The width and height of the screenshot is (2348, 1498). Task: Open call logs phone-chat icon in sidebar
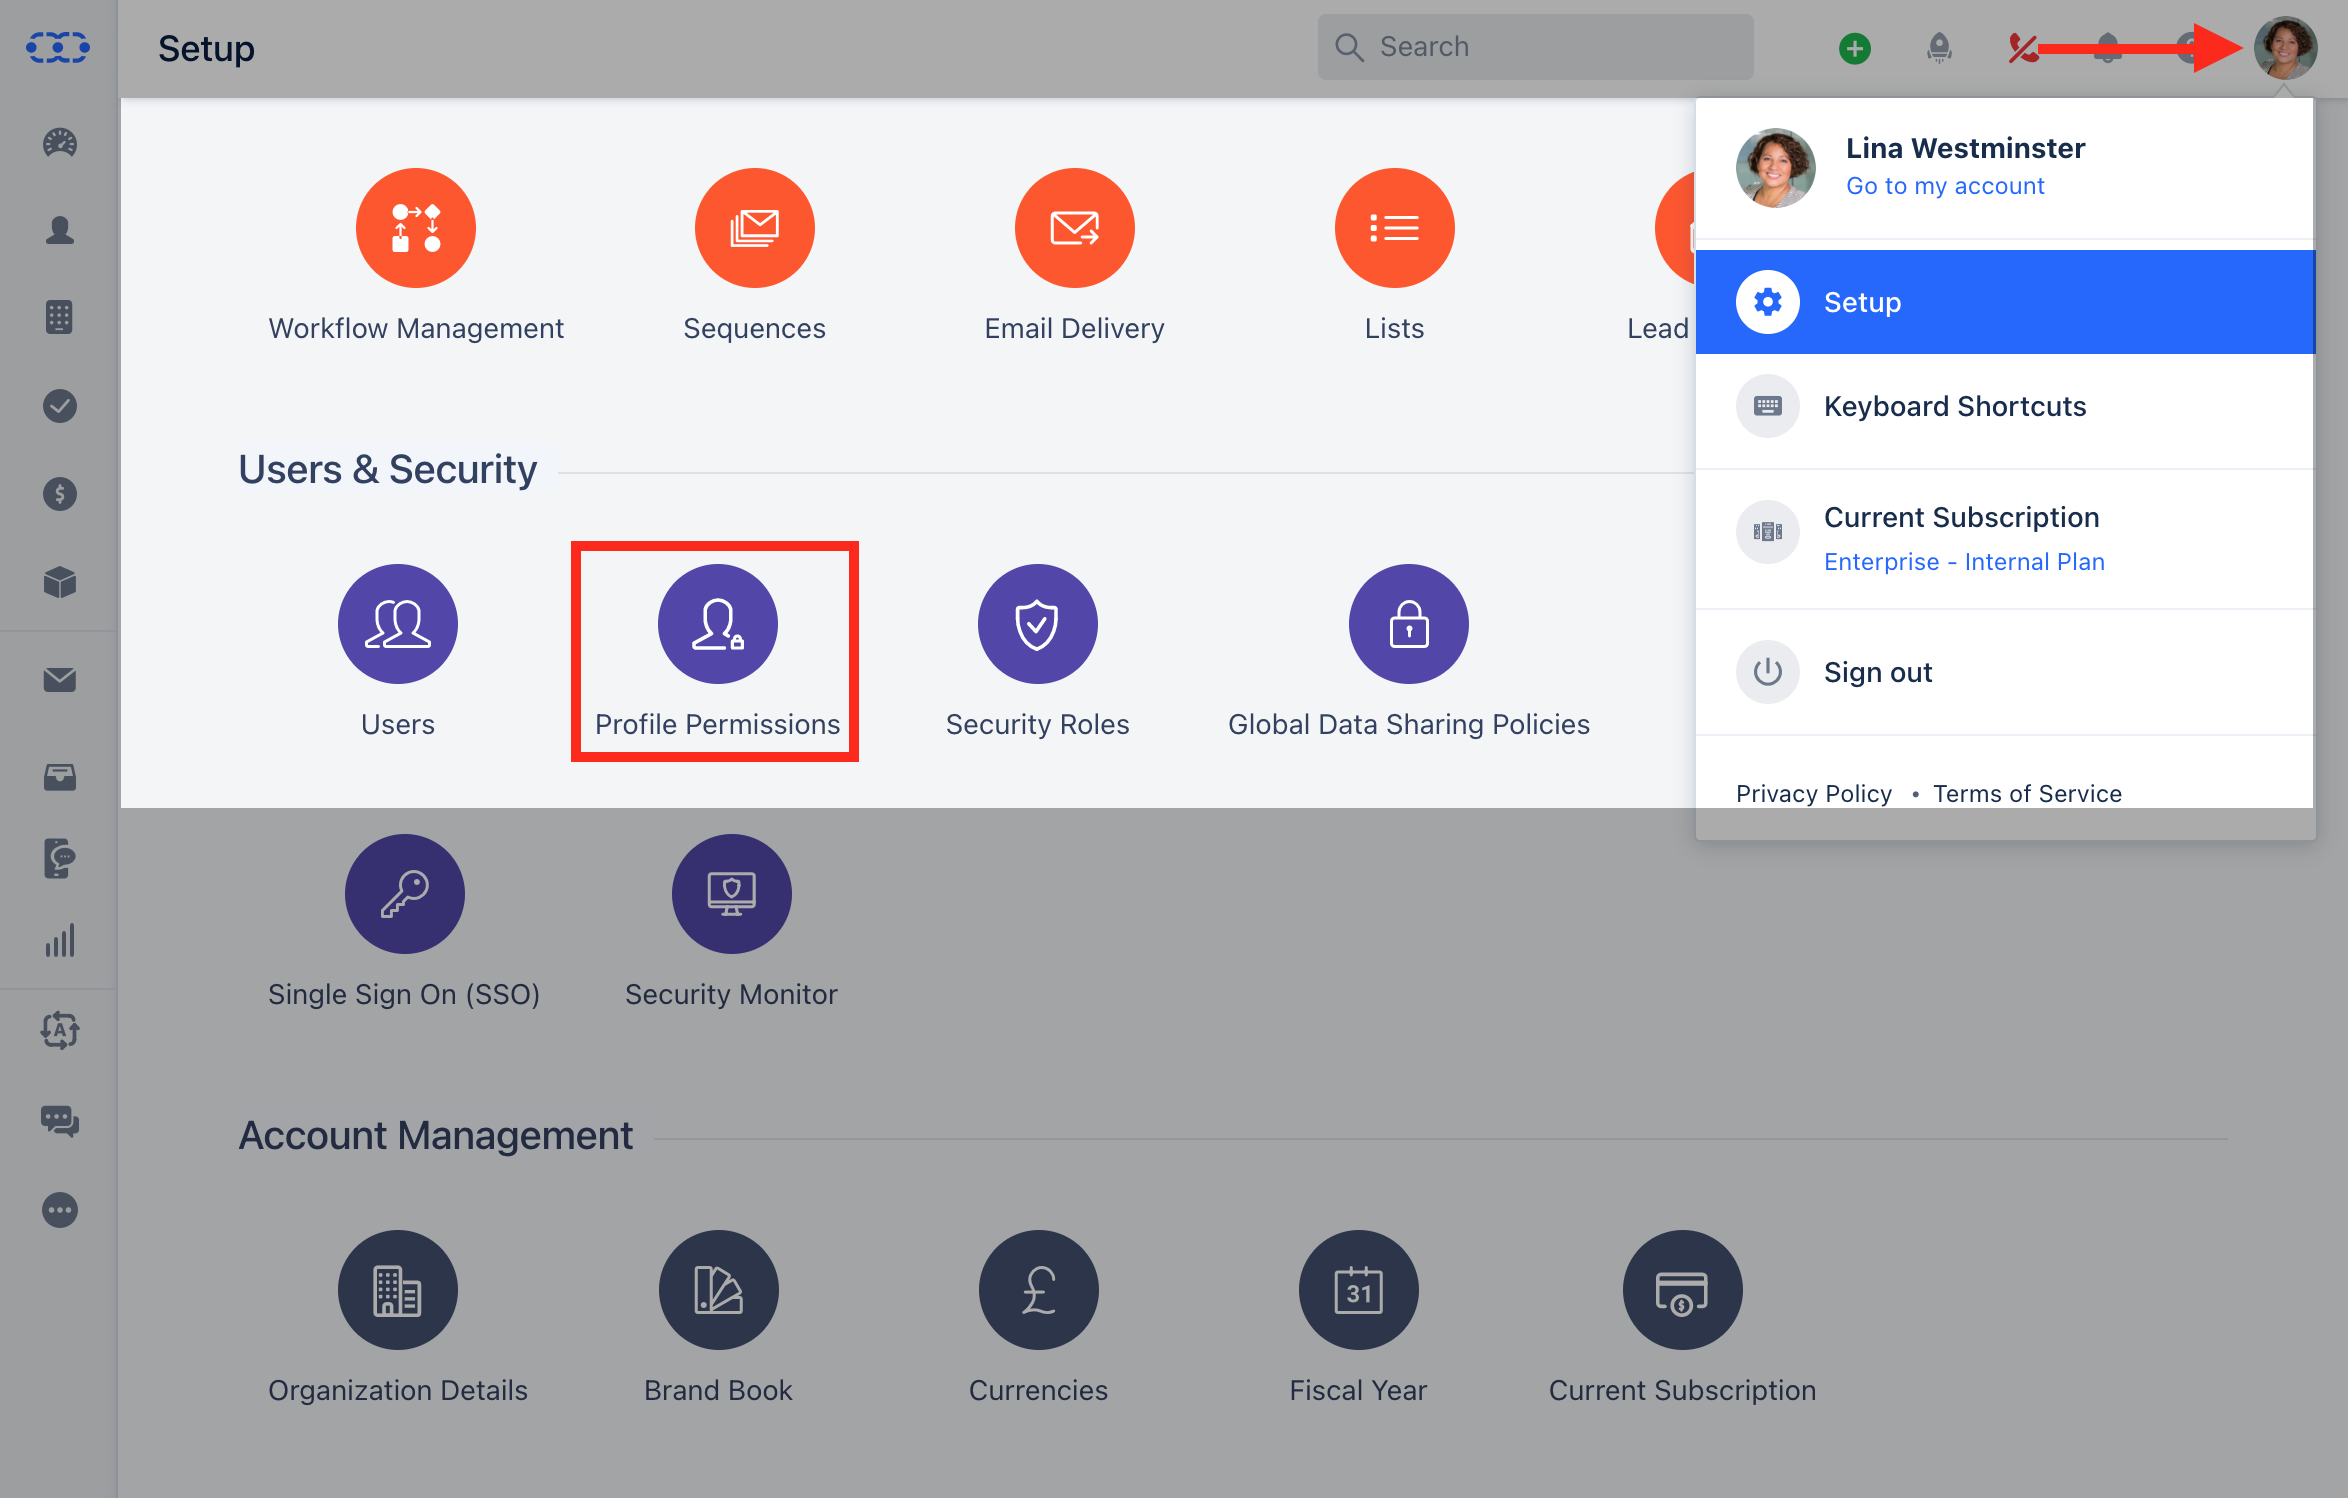(60, 858)
